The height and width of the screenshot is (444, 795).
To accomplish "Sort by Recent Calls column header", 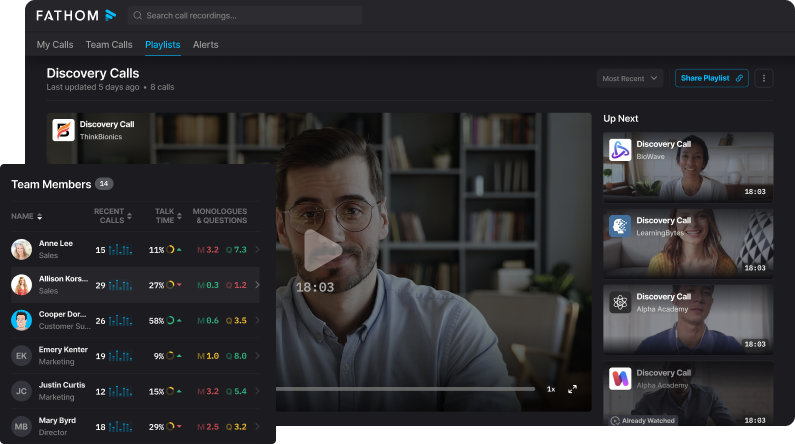I will tap(110, 216).
